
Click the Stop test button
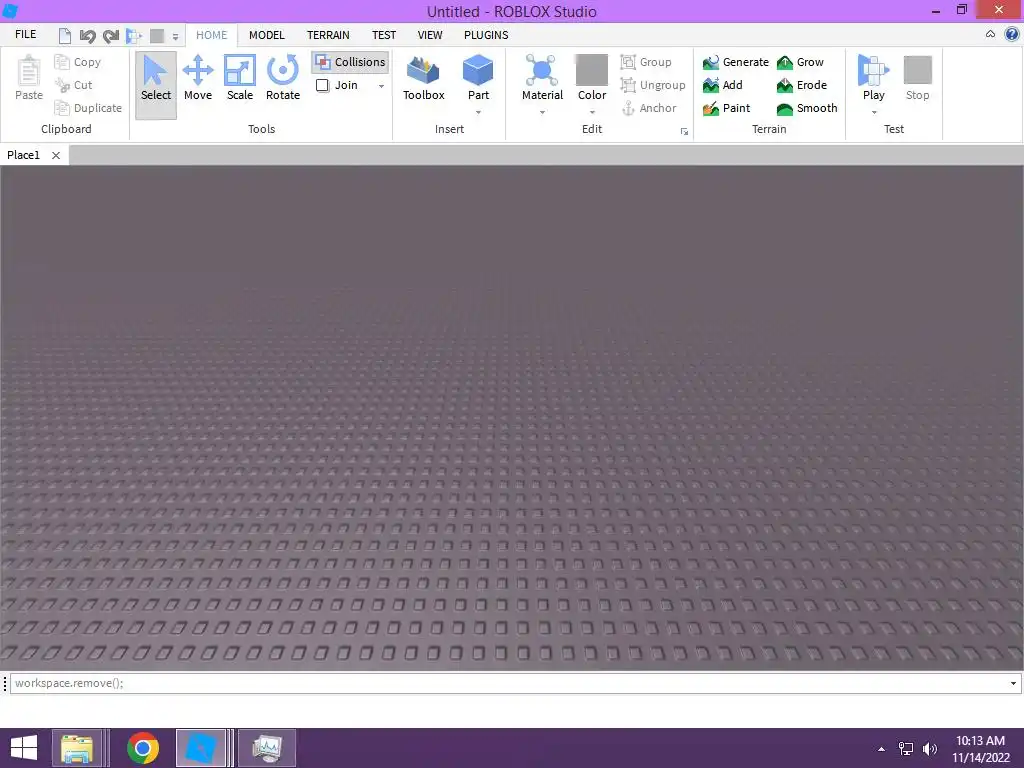[917, 78]
